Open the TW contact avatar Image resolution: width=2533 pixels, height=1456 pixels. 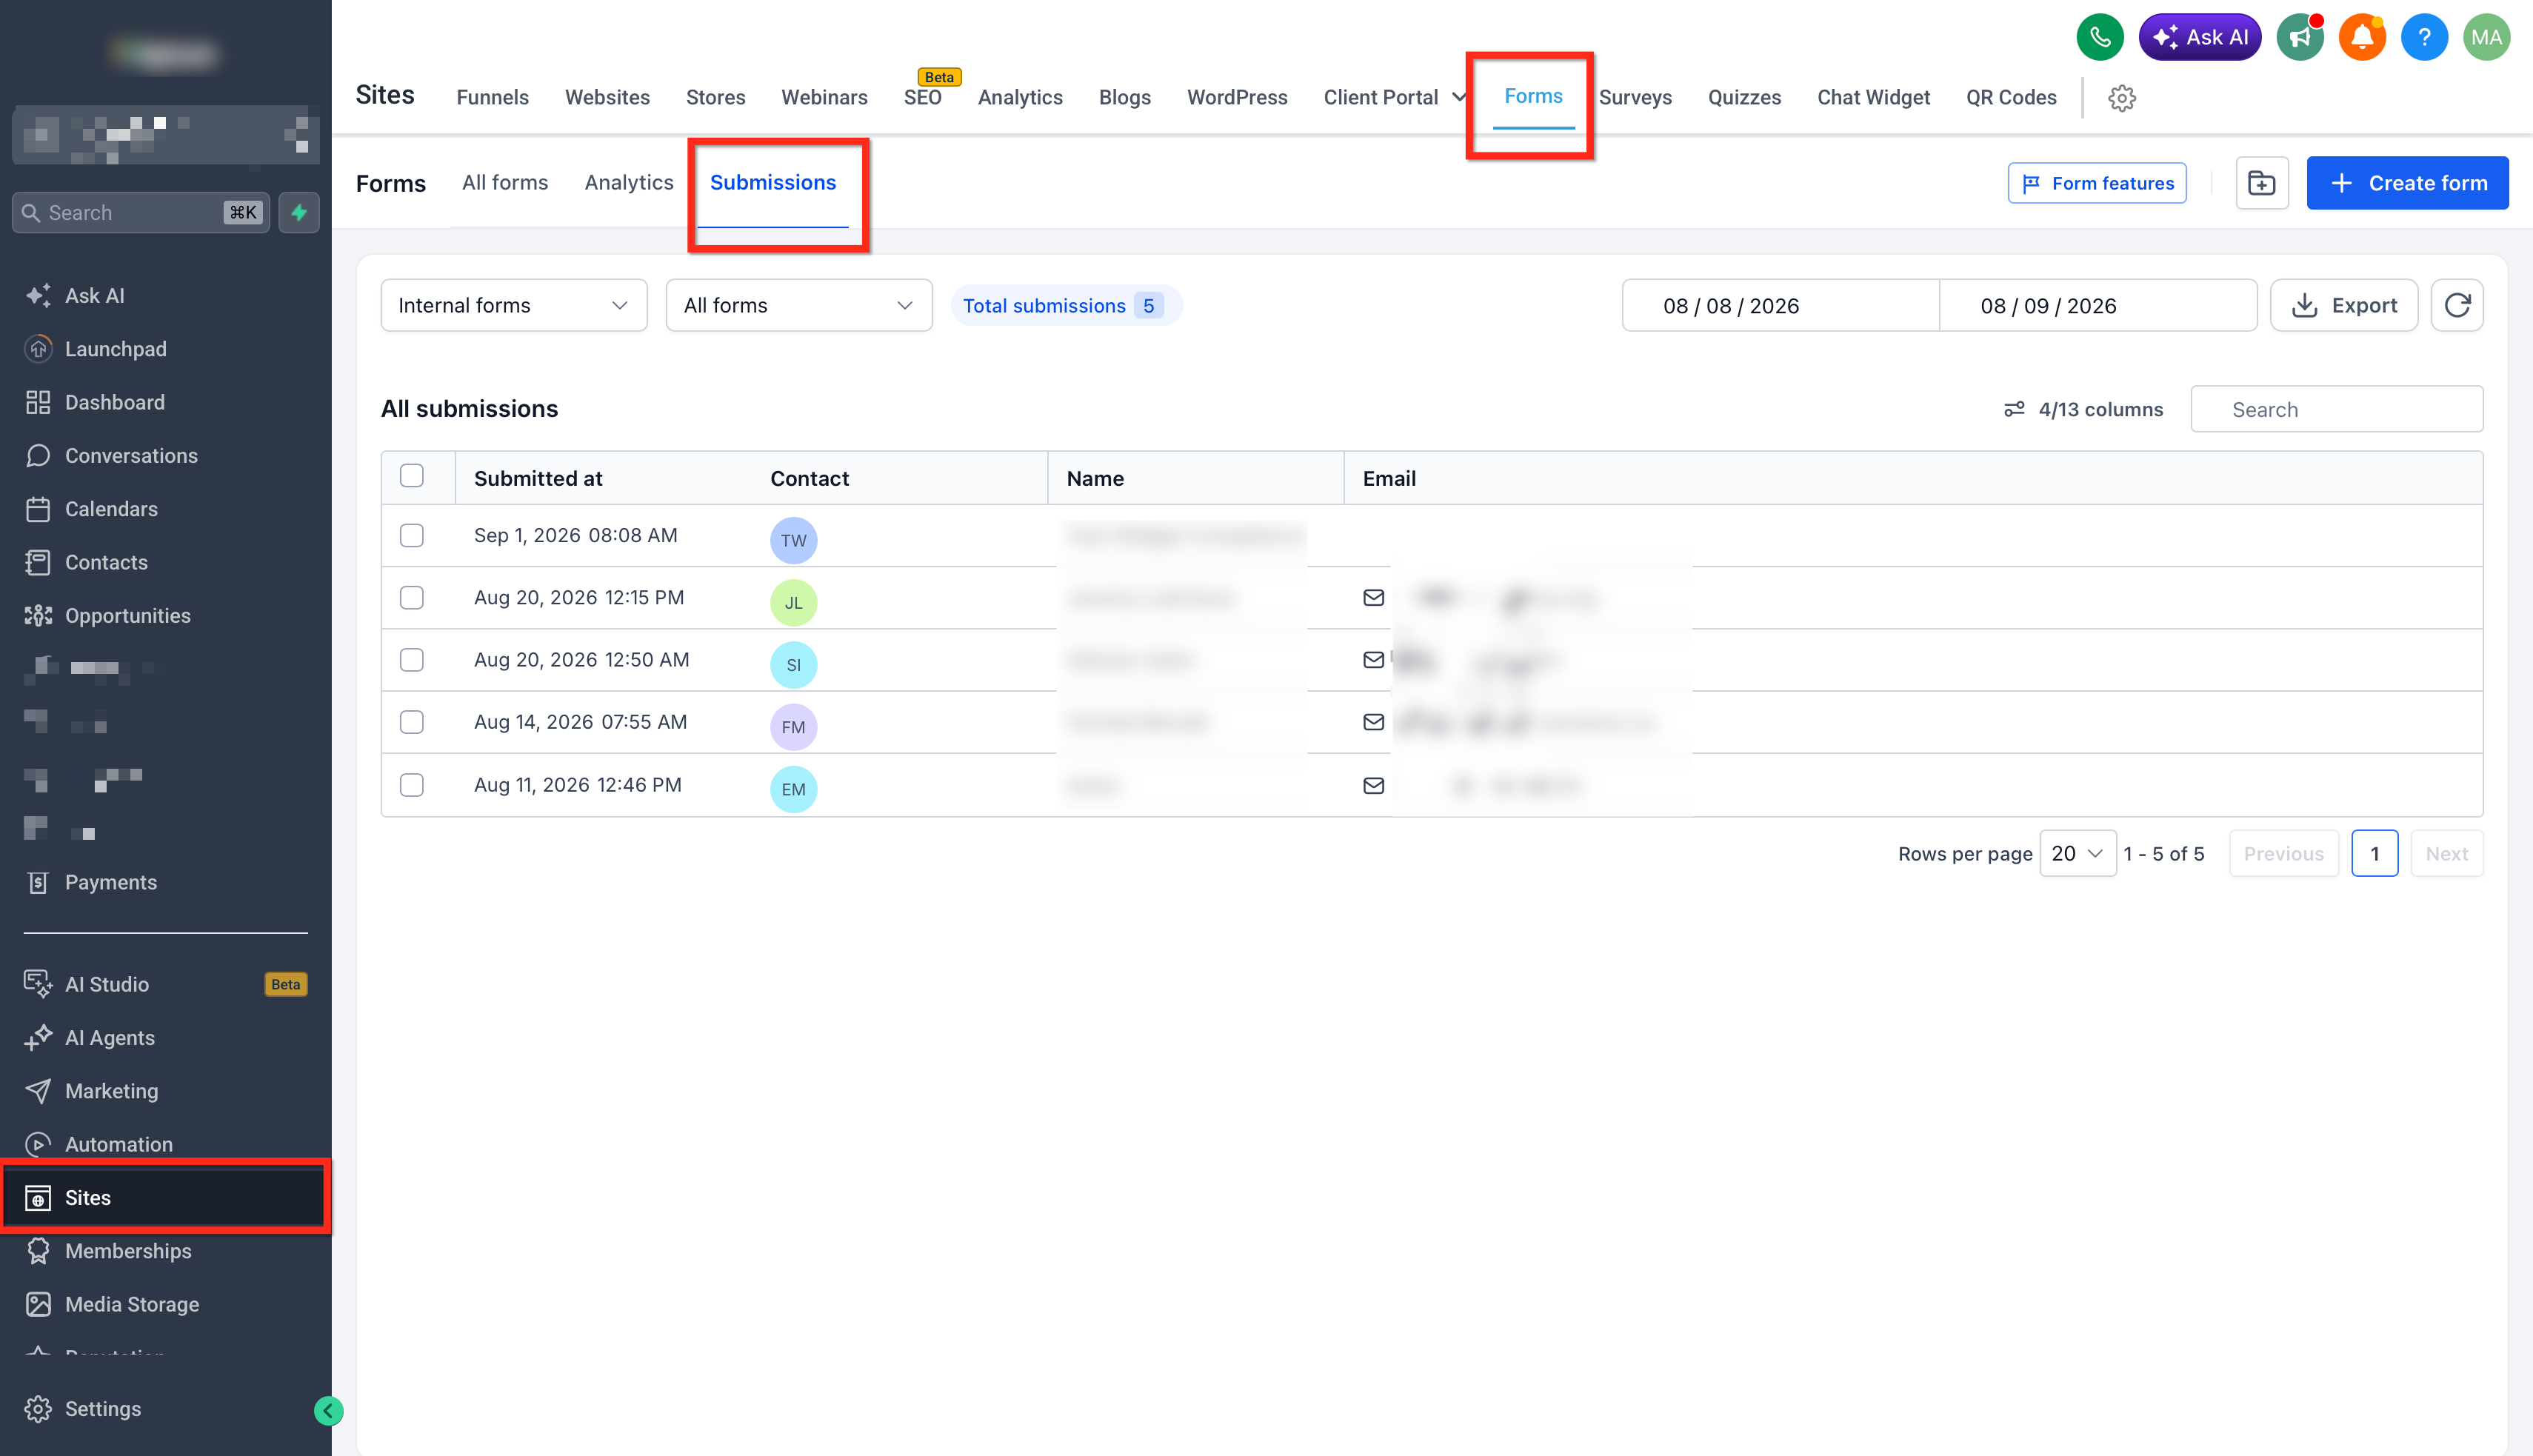pyautogui.click(x=793, y=540)
